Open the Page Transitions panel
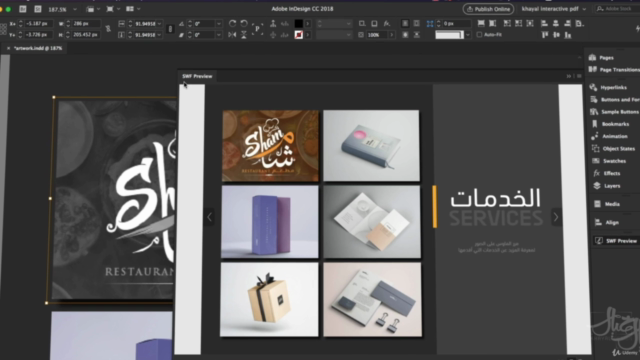The height and width of the screenshot is (360, 640). [614, 70]
